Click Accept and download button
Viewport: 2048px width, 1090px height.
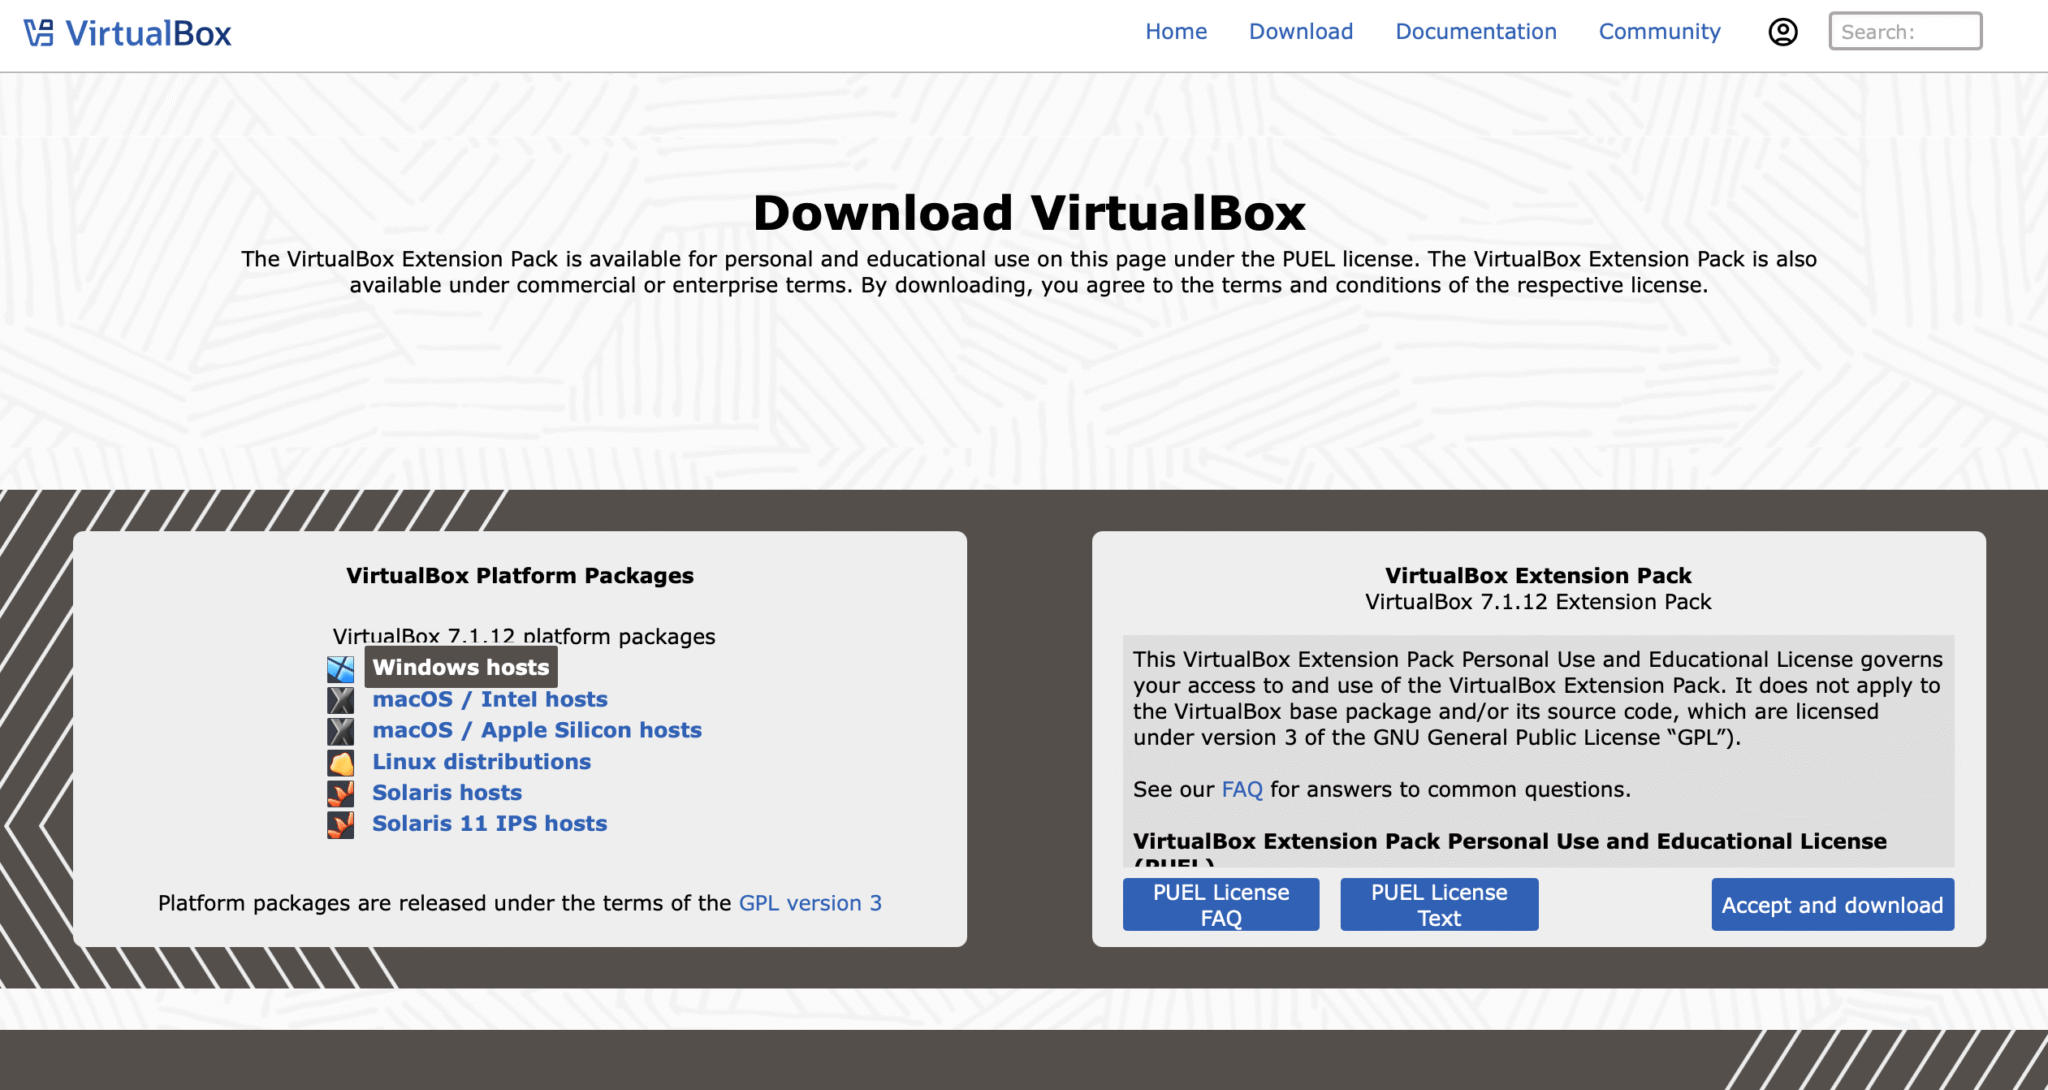tap(1832, 905)
